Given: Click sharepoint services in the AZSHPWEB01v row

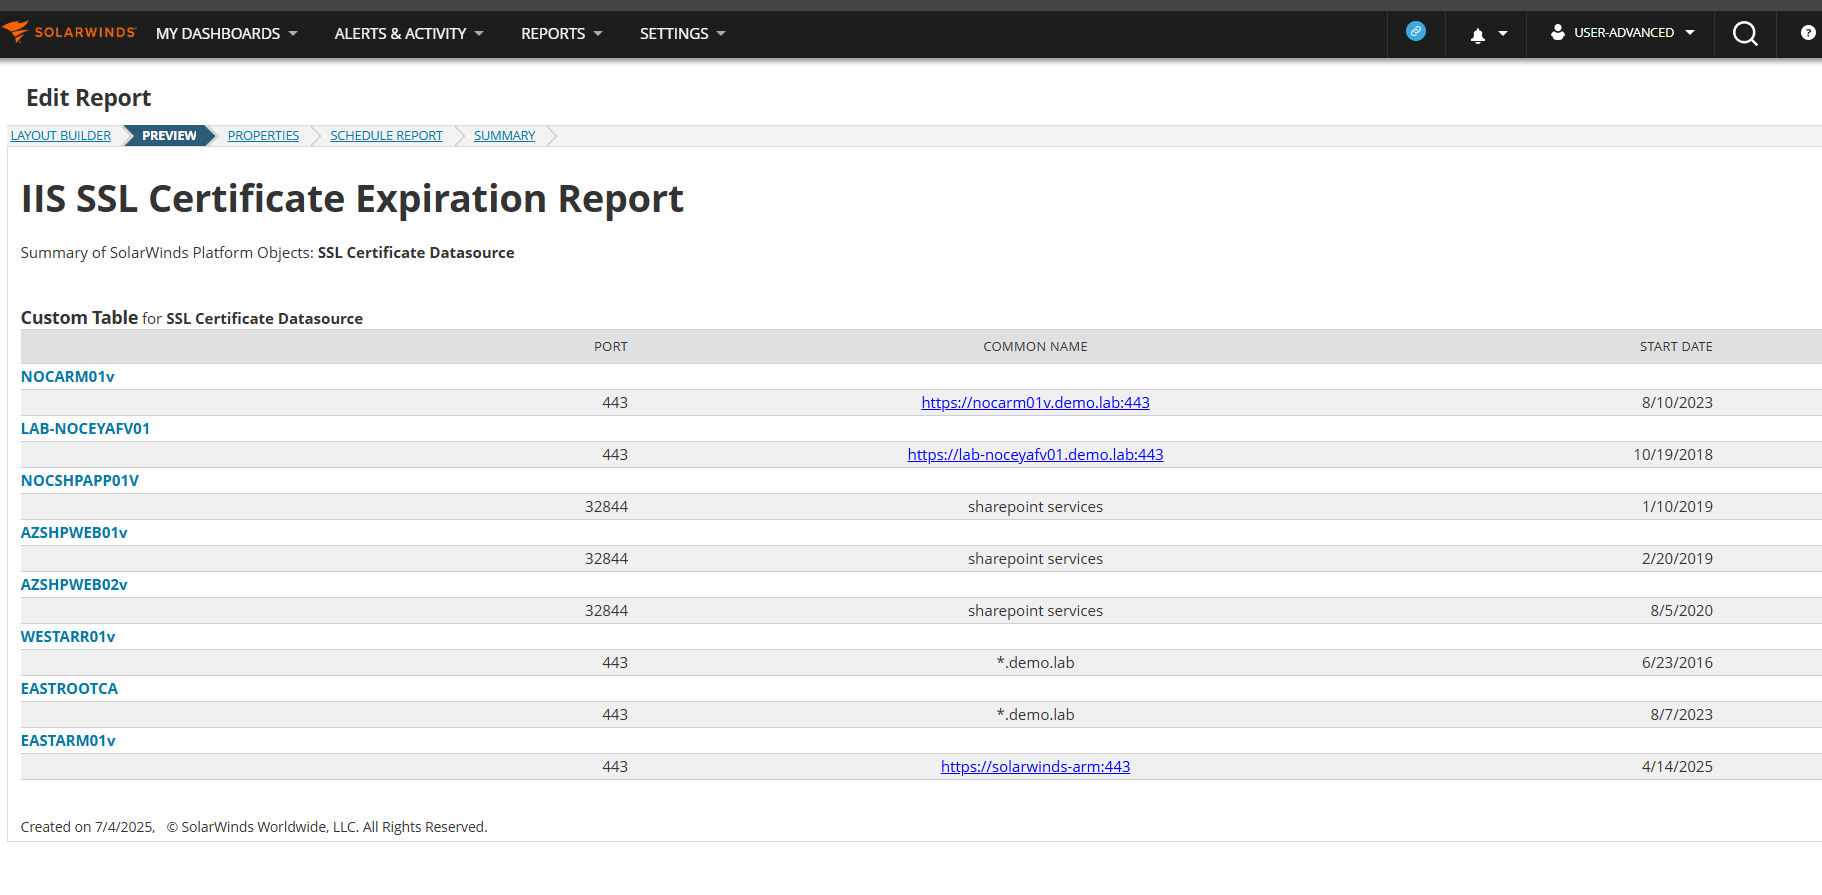Looking at the screenshot, I should click(x=1035, y=559).
